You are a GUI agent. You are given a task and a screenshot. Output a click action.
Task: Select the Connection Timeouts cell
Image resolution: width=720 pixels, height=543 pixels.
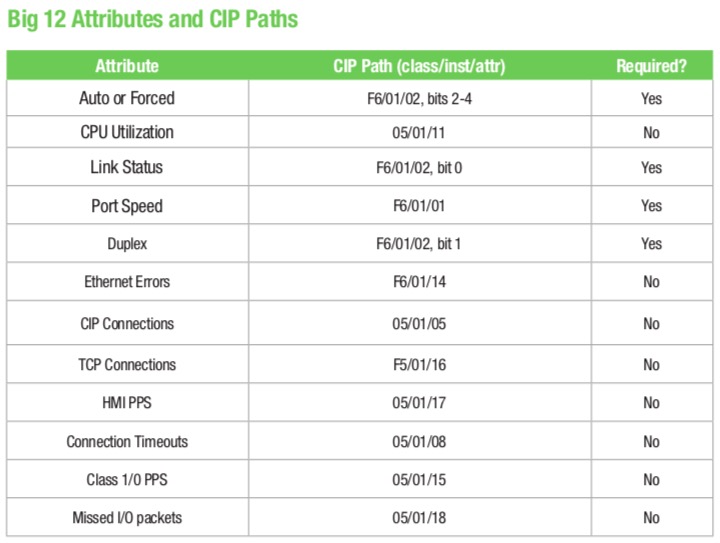(127, 442)
